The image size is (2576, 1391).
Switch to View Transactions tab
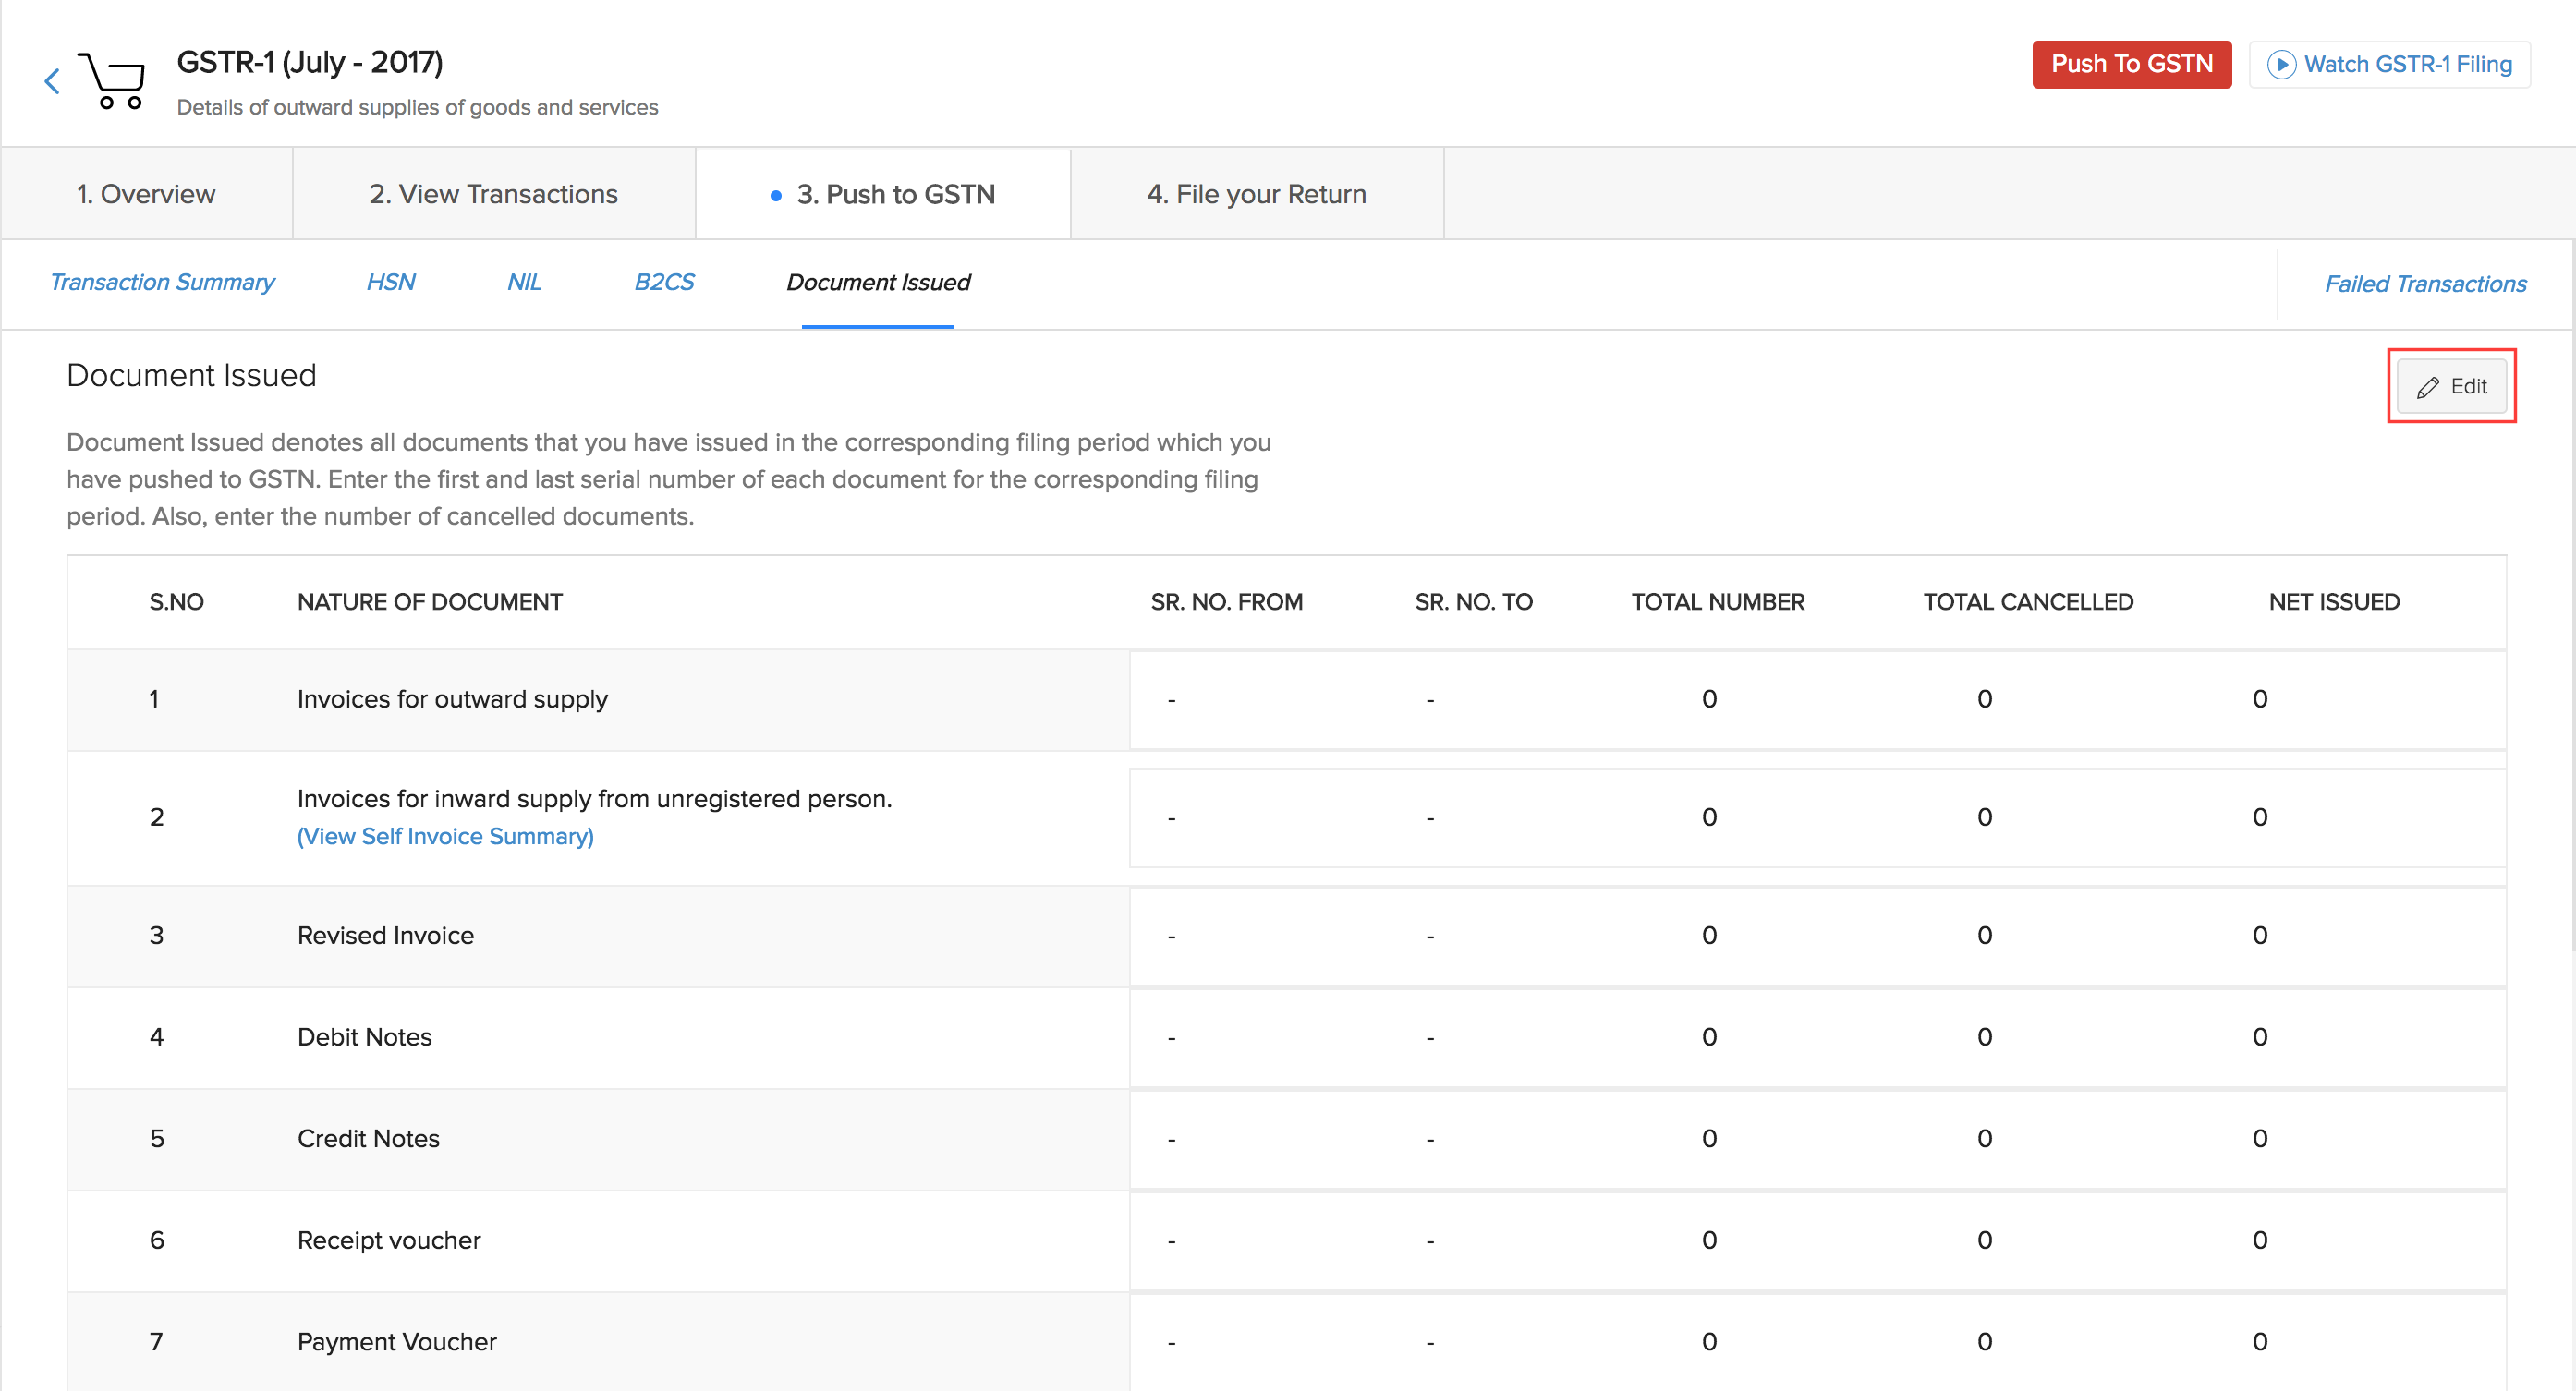tap(493, 194)
